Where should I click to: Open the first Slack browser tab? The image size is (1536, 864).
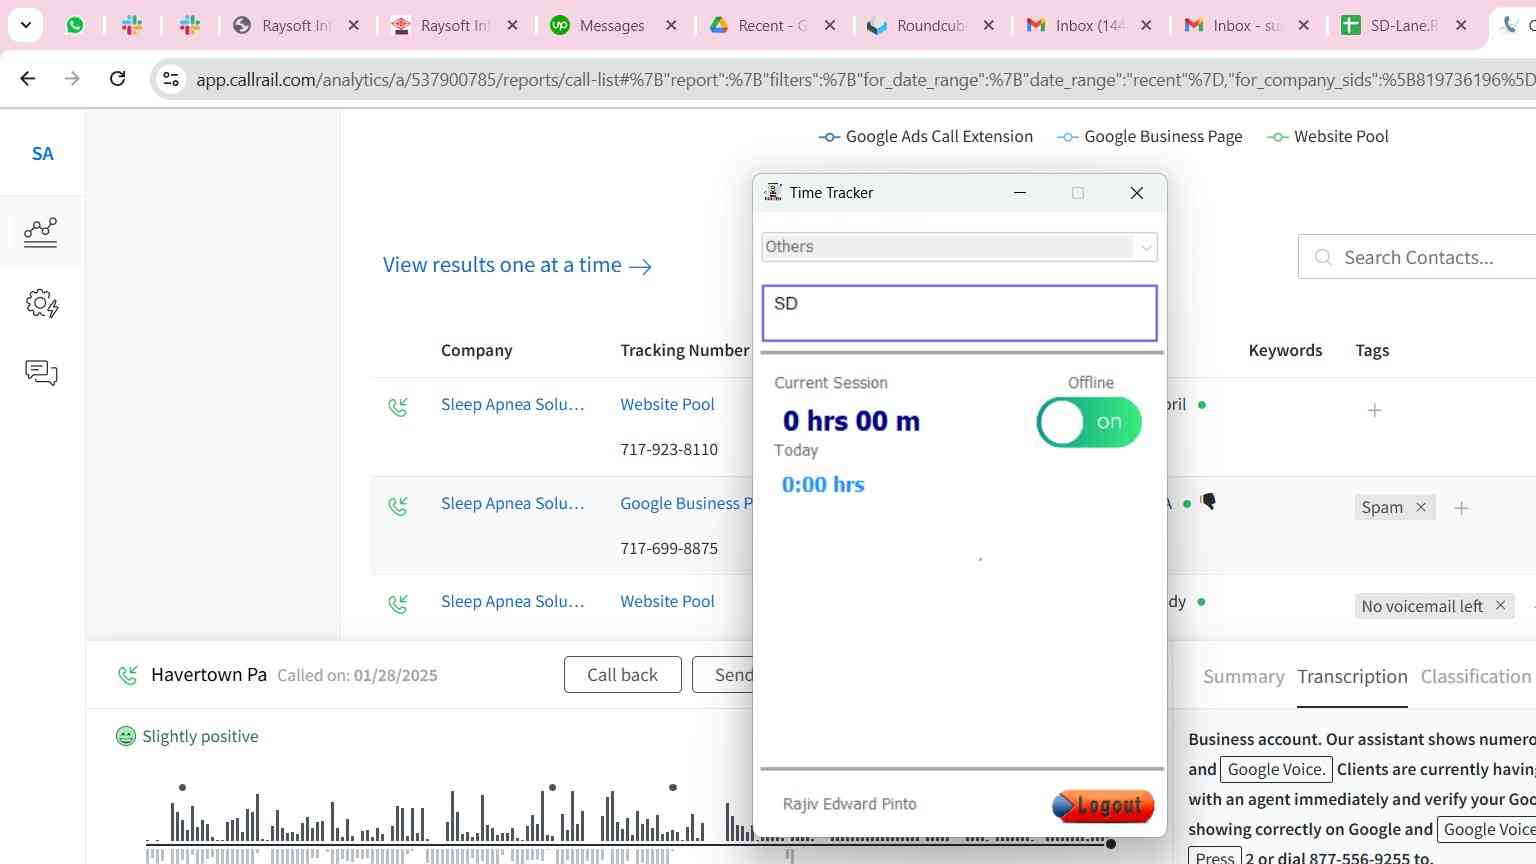coord(132,25)
